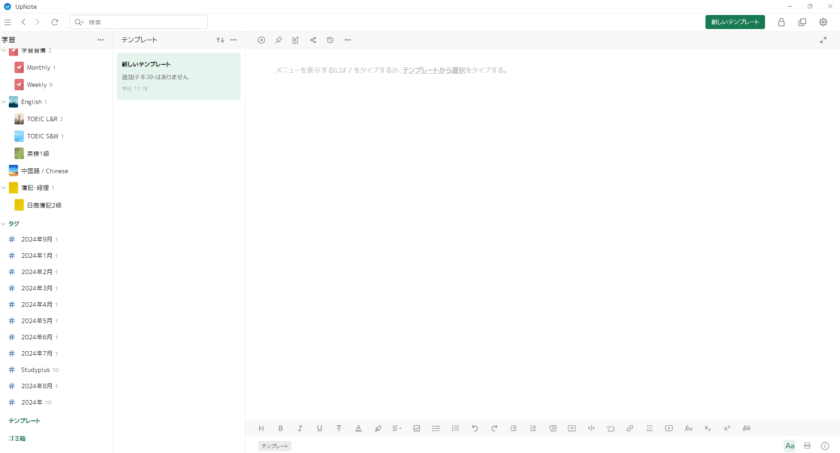This screenshot has height=453, width=840.
Task: Collapse the 簿記・経理 notebook
Action: (x=4, y=188)
